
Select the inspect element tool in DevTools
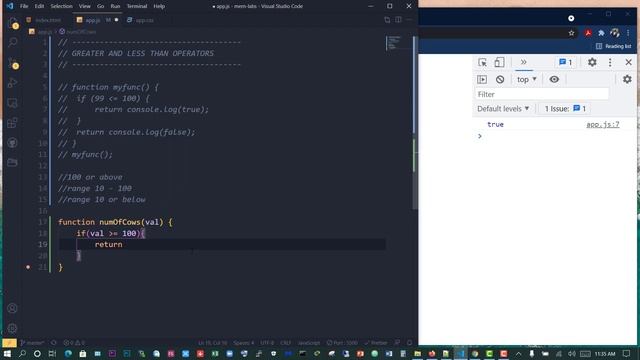click(x=482, y=62)
